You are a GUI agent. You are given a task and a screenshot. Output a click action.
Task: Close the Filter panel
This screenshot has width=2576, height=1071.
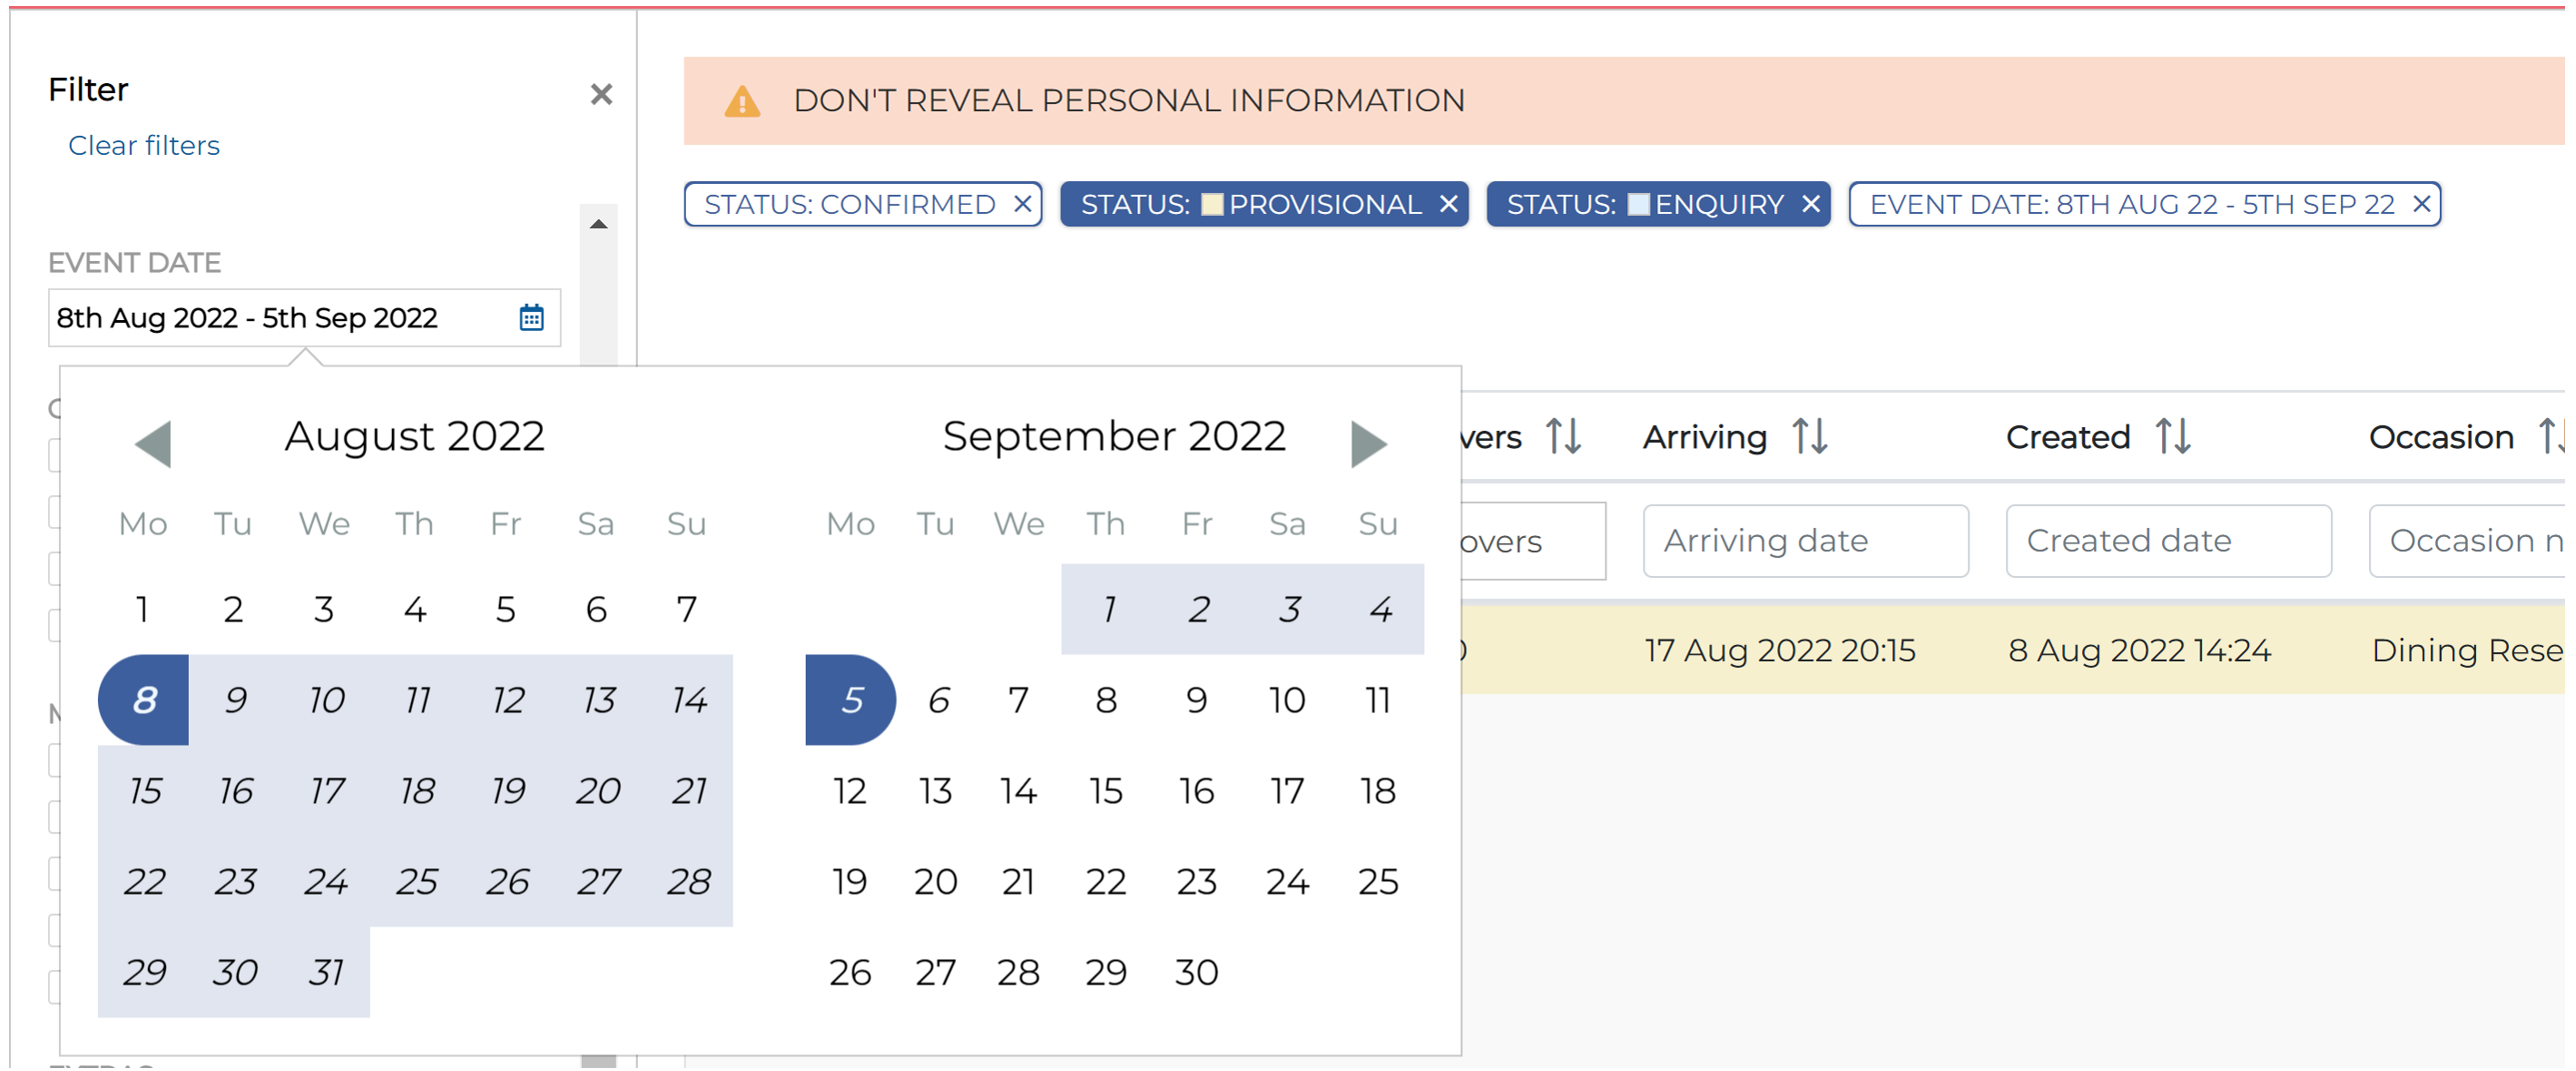tap(601, 94)
